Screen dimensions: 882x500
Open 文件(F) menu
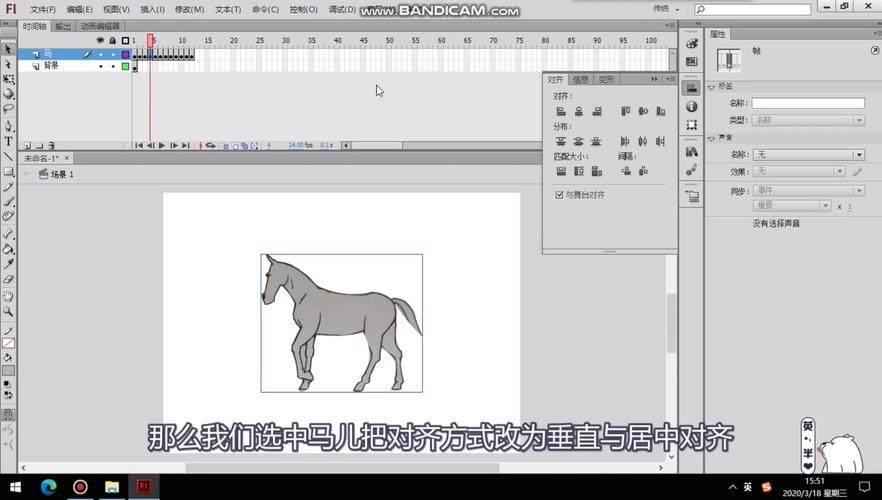[43, 10]
